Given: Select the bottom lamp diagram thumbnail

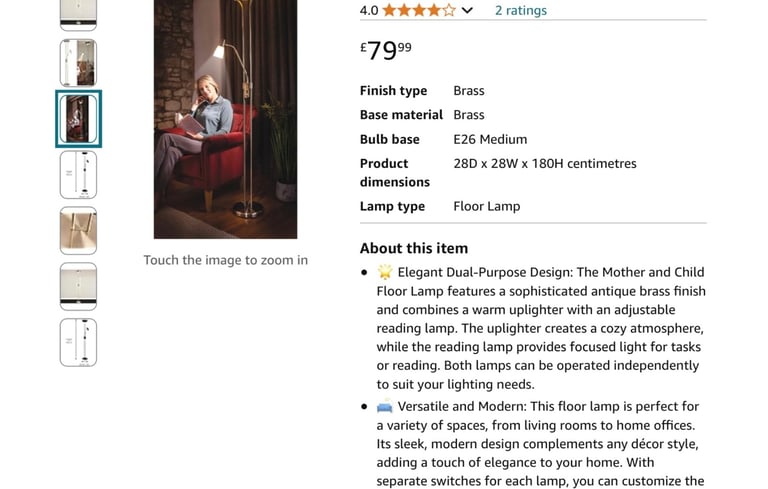Looking at the screenshot, I should pyautogui.click(x=78, y=342).
